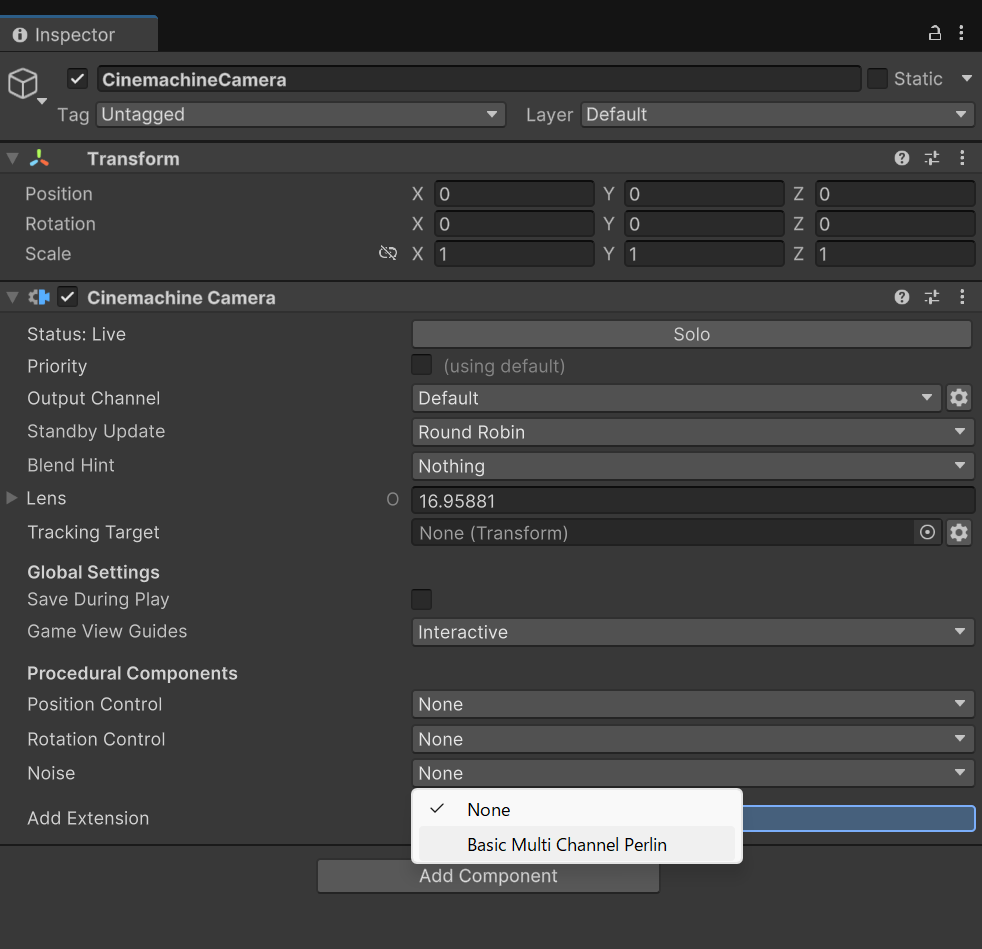The width and height of the screenshot is (982, 949).
Task: Open the Output Channel dropdown
Action: pyautogui.click(x=676, y=398)
